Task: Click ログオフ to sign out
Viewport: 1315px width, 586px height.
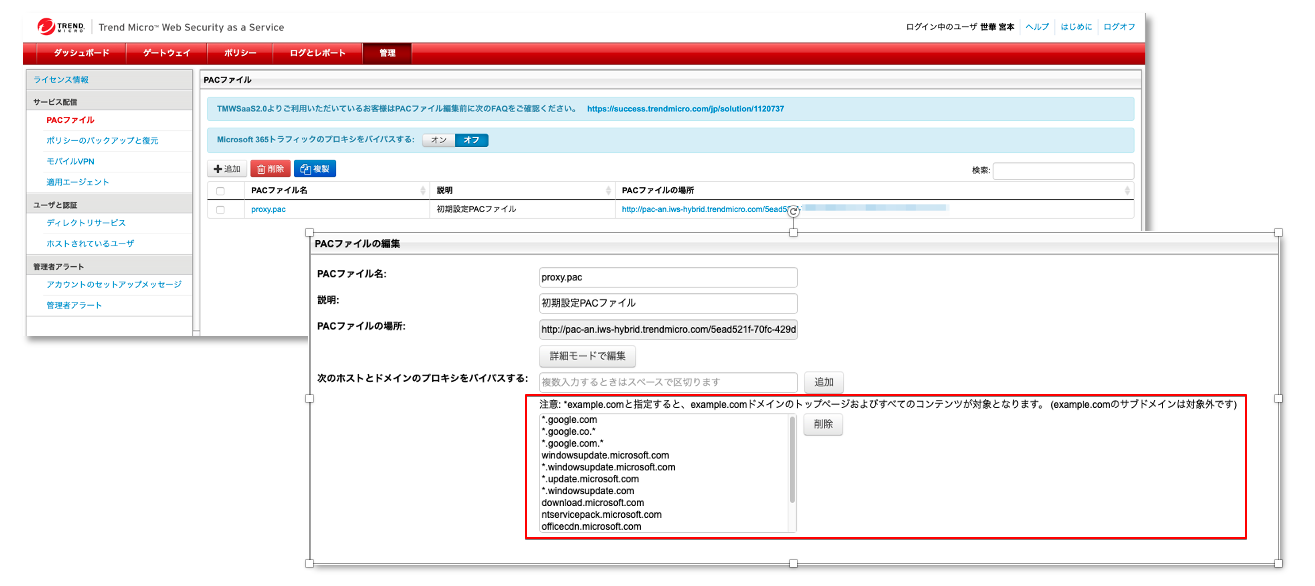Action: click(x=1119, y=27)
